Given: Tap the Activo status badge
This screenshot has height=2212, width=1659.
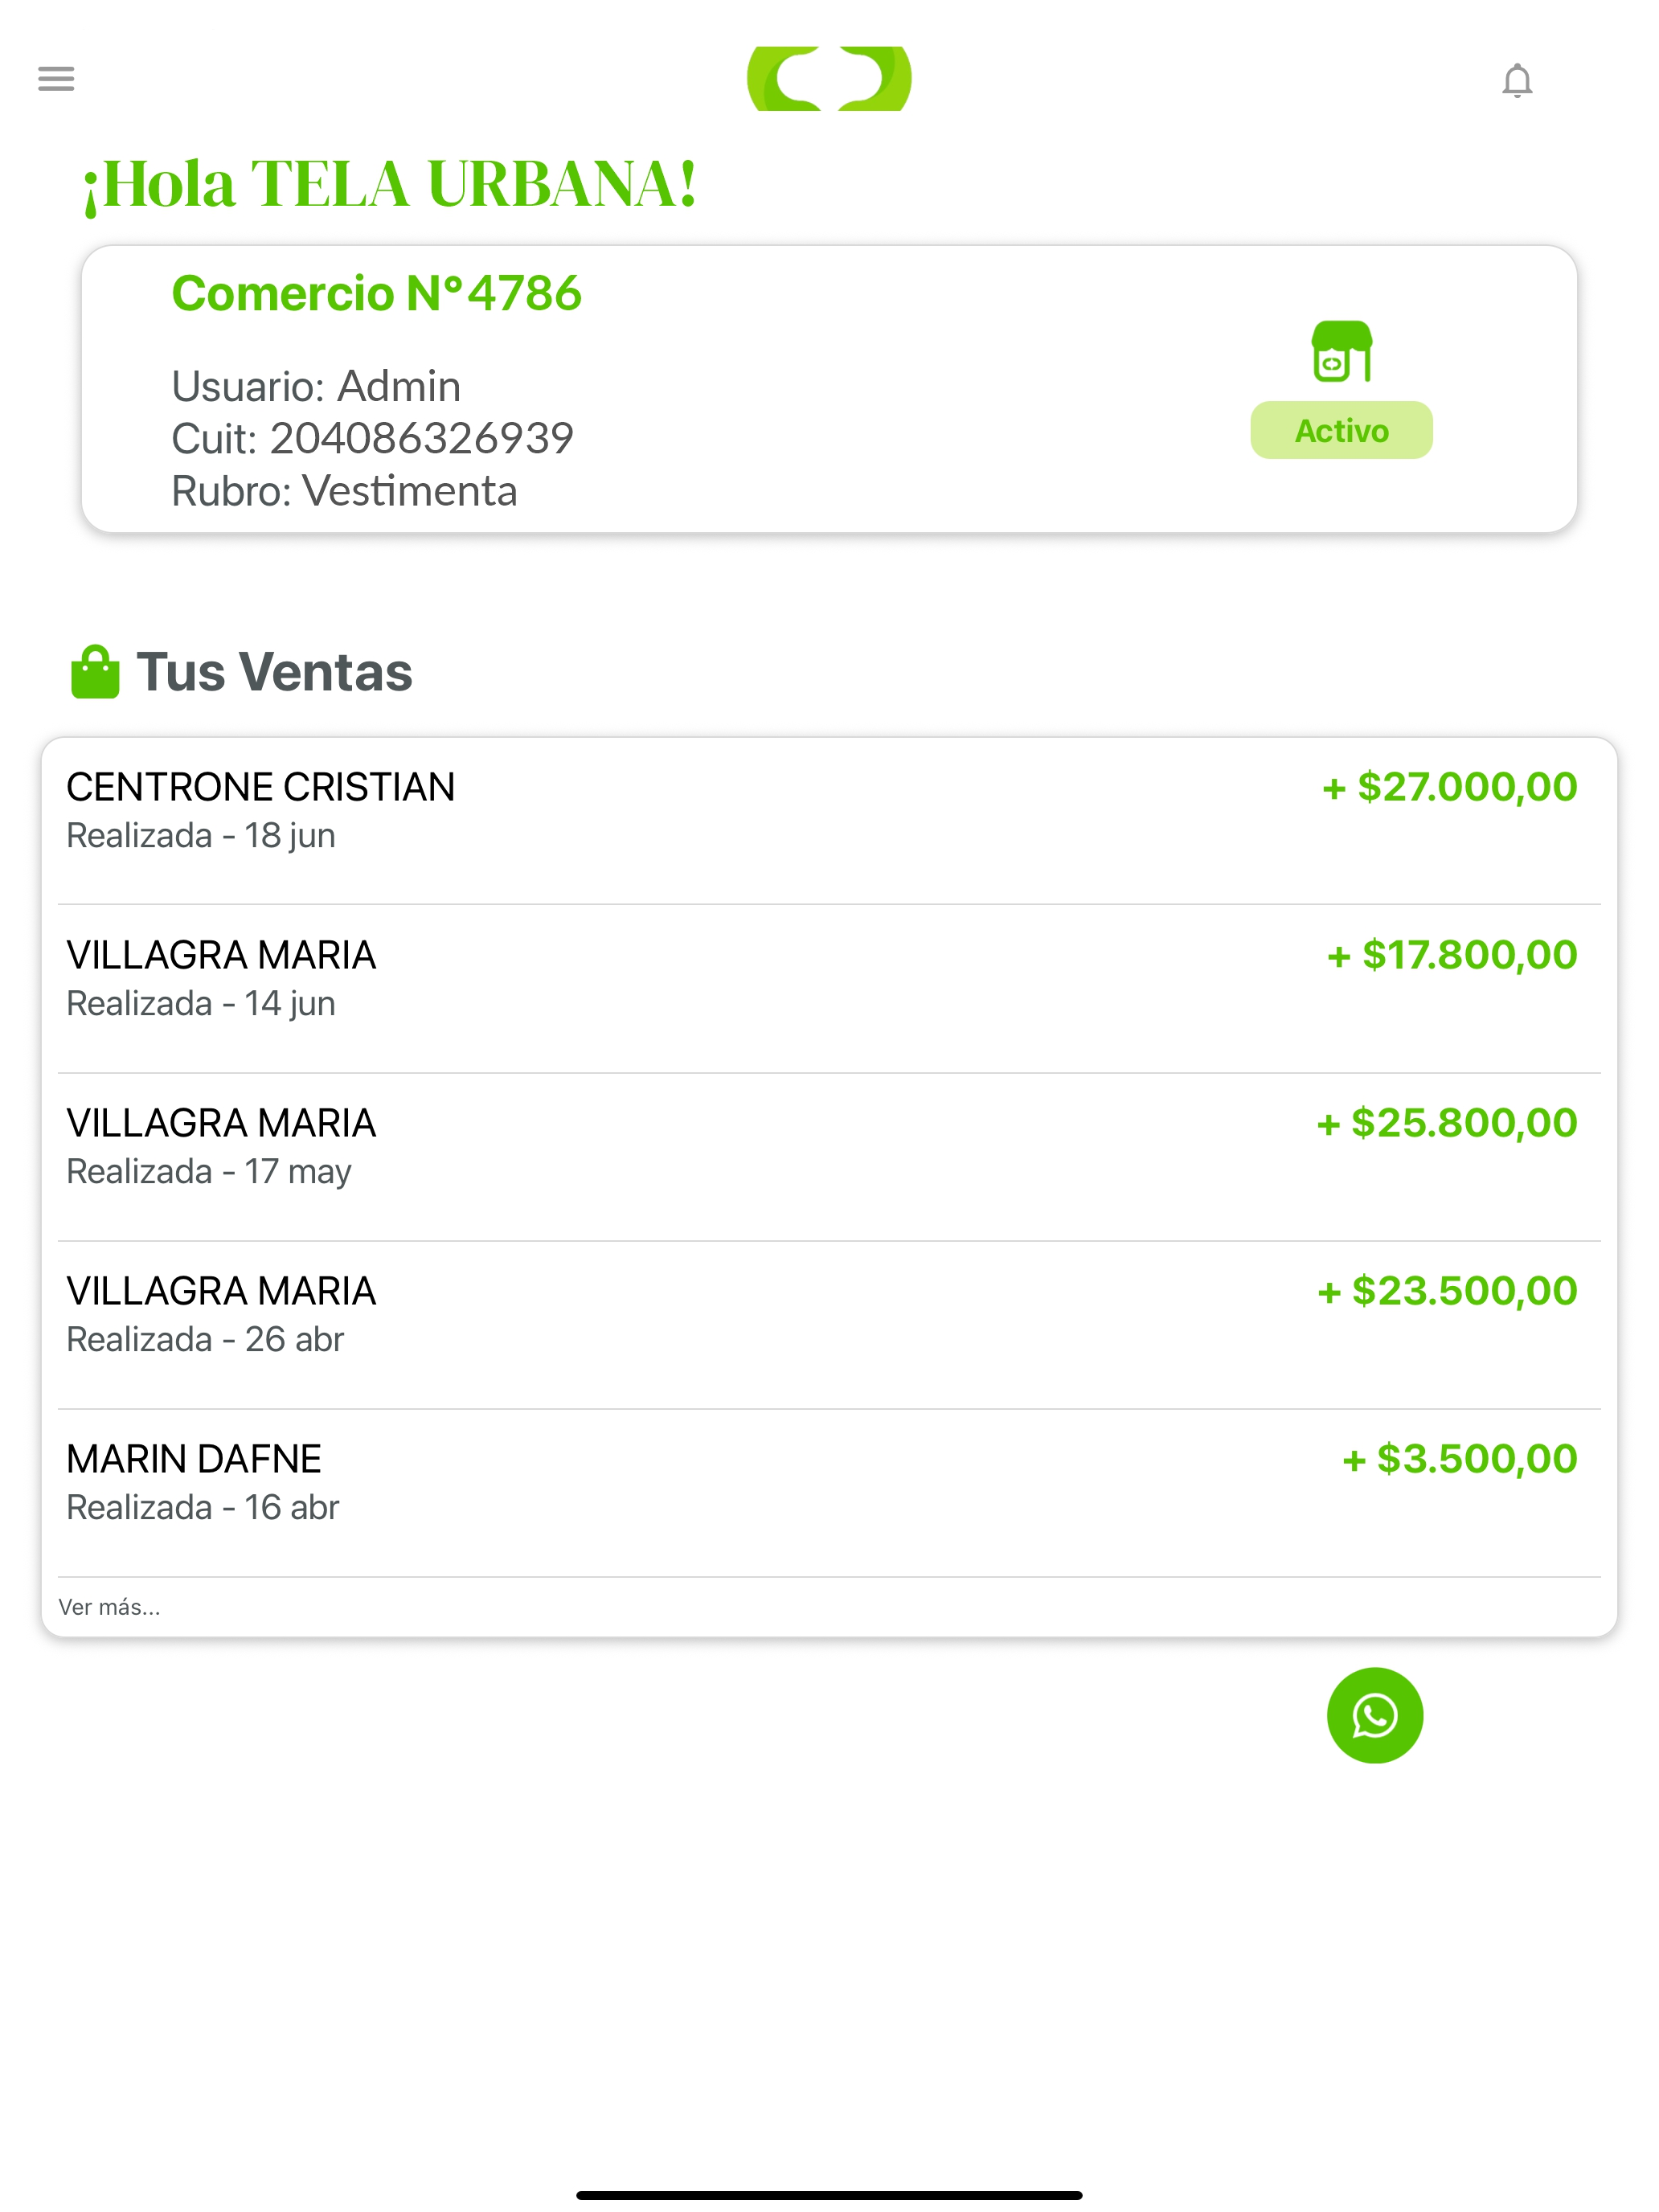Looking at the screenshot, I should pyautogui.click(x=1340, y=430).
